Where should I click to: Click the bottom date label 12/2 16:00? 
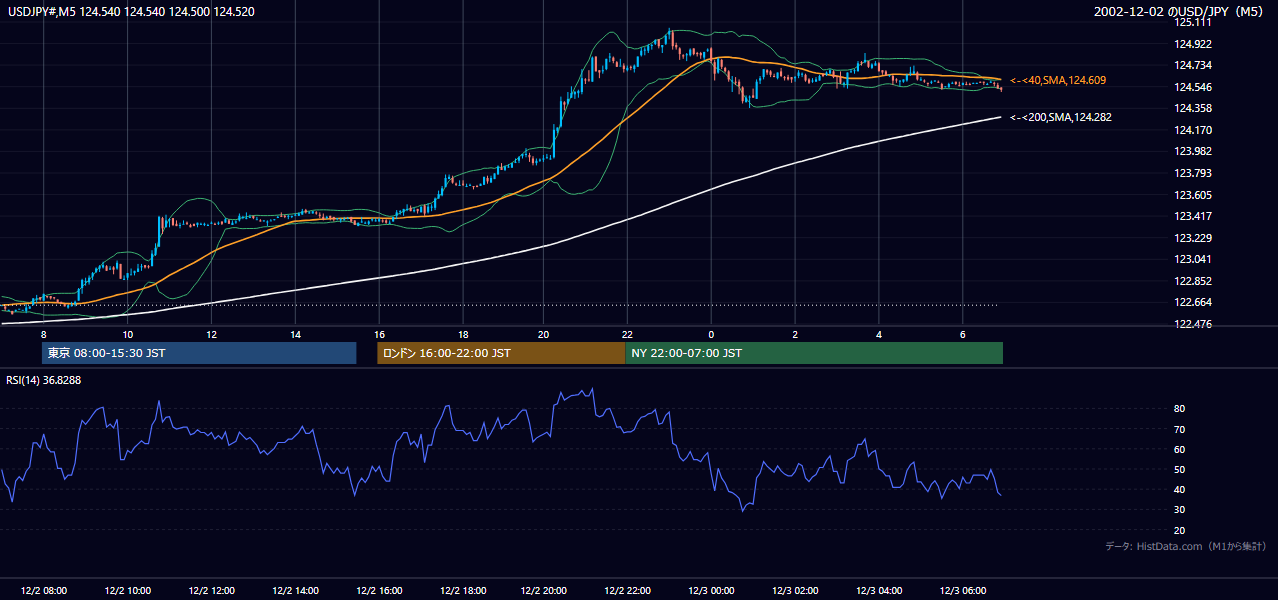pos(378,590)
